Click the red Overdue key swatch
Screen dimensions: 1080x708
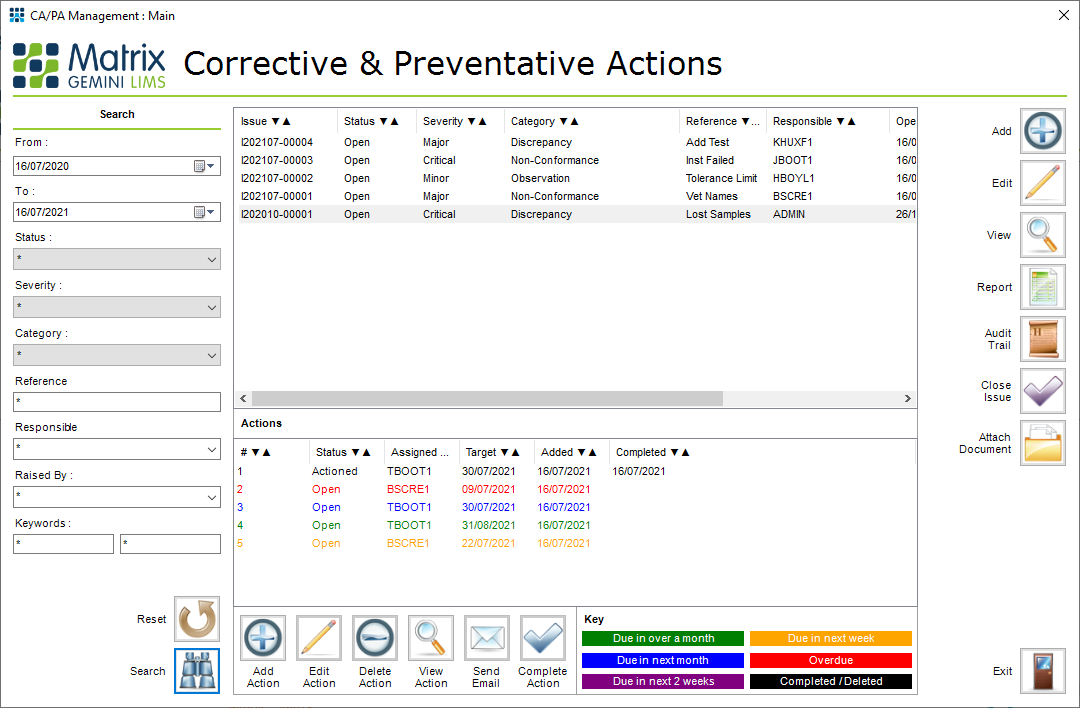(x=831, y=661)
